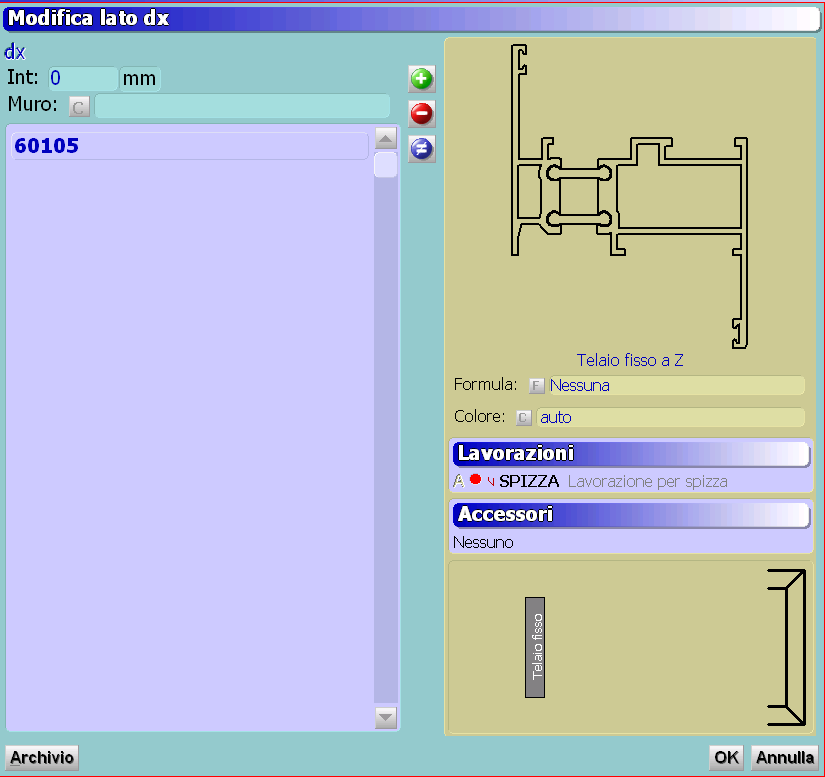Click the Colore field showing auto

click(x=671, y=418)
